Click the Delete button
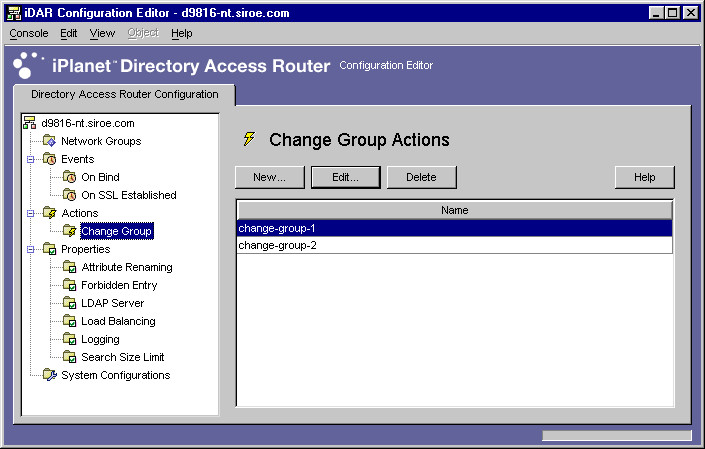Image resolution: width=705 pixels, height=449 pixels. coord(421,177)
